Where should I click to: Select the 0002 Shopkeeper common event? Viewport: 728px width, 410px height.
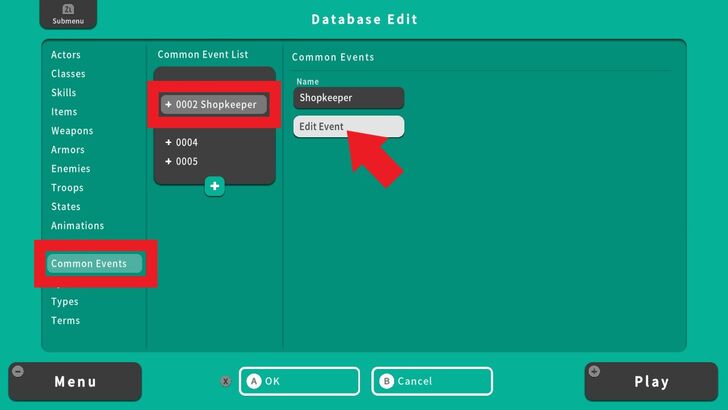coord(214,104)
